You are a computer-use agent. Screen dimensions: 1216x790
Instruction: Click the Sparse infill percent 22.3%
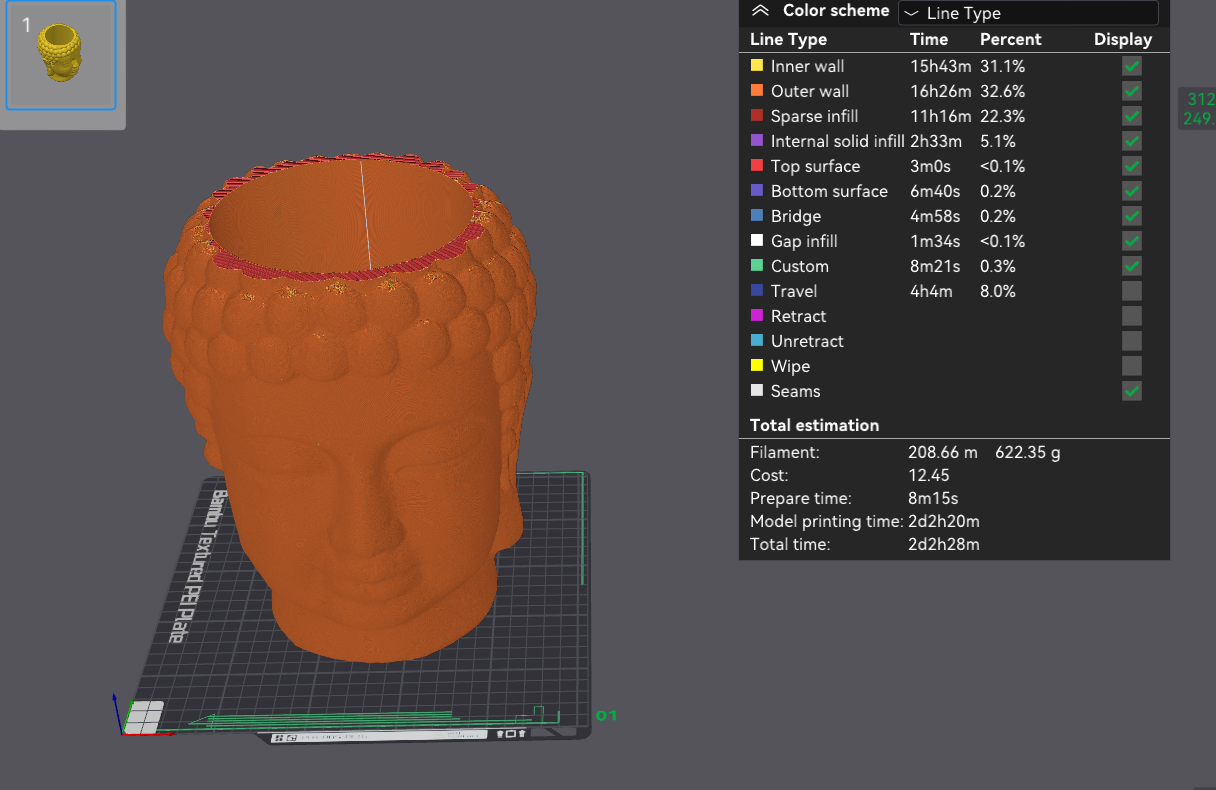(1003, 116)
